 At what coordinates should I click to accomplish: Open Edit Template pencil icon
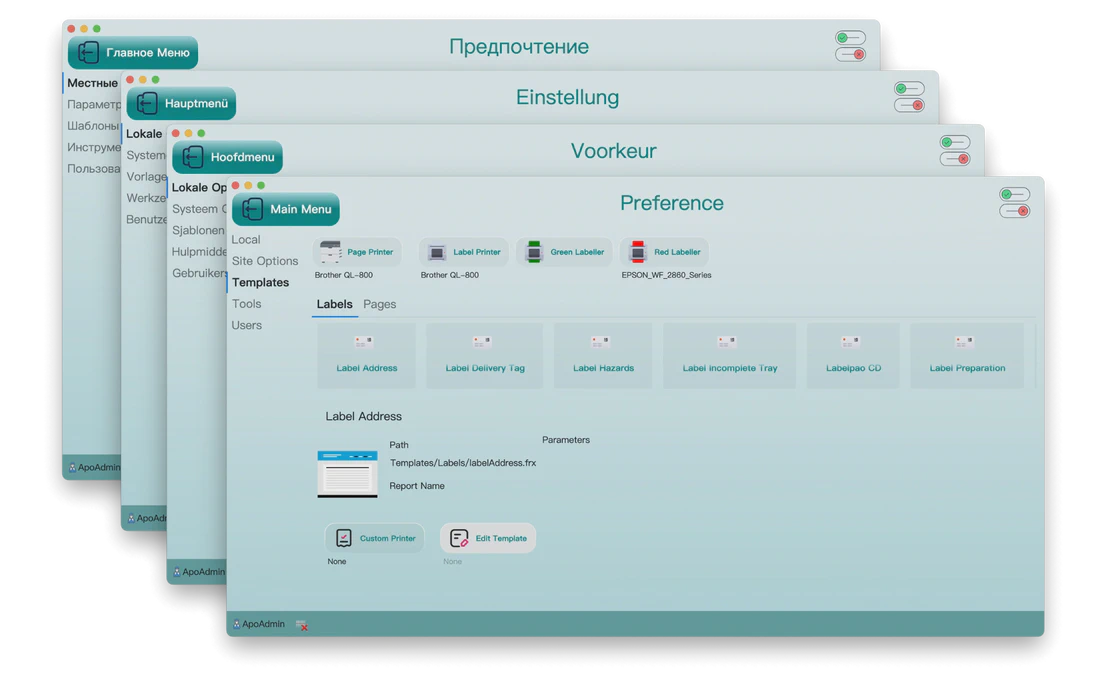coord(459,538)
